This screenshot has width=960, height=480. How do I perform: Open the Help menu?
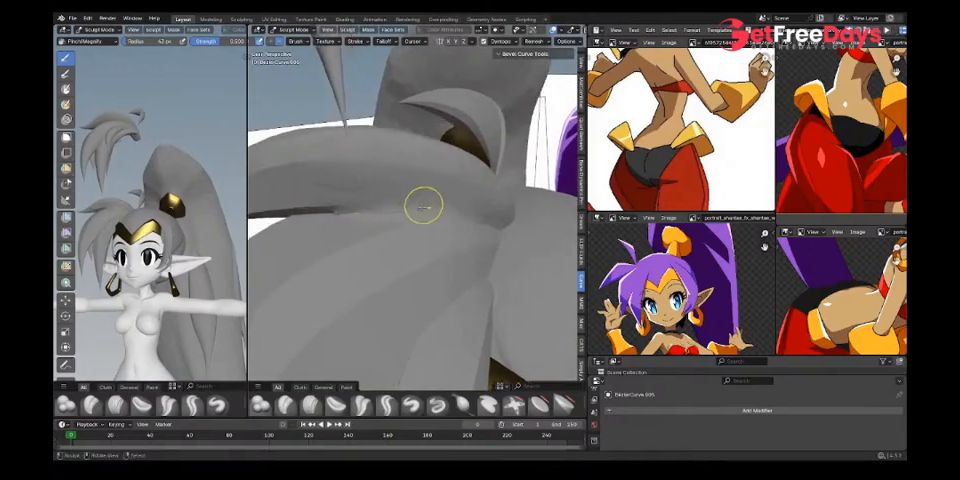tap(154, 18)
